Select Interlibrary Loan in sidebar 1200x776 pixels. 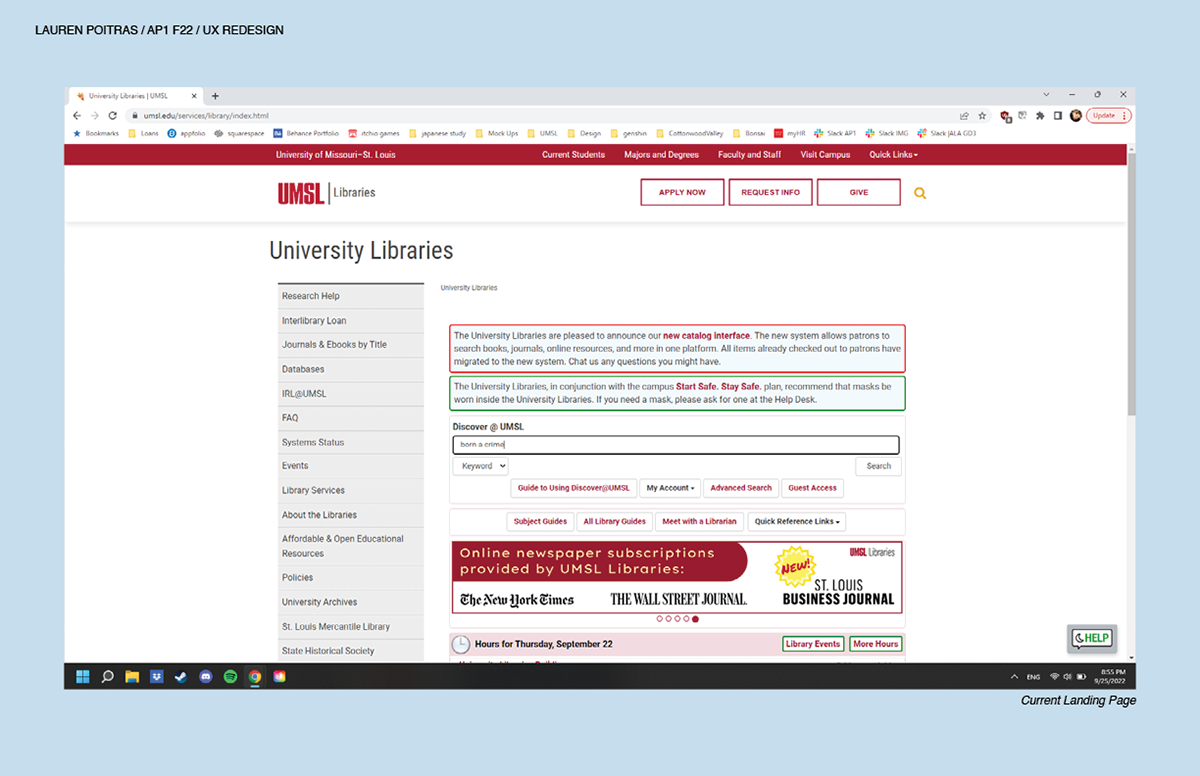(x=351, y=321)
